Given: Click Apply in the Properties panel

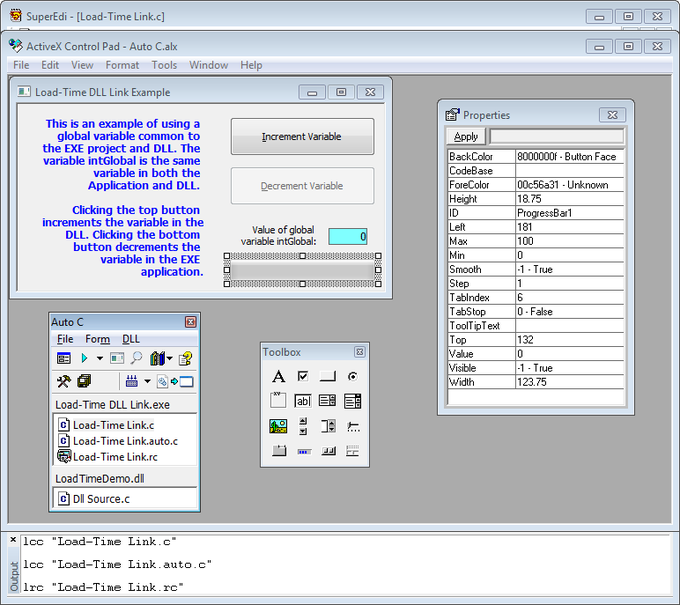Looking at the screenshot, I should pyautogui.click(x=466, y=137).
